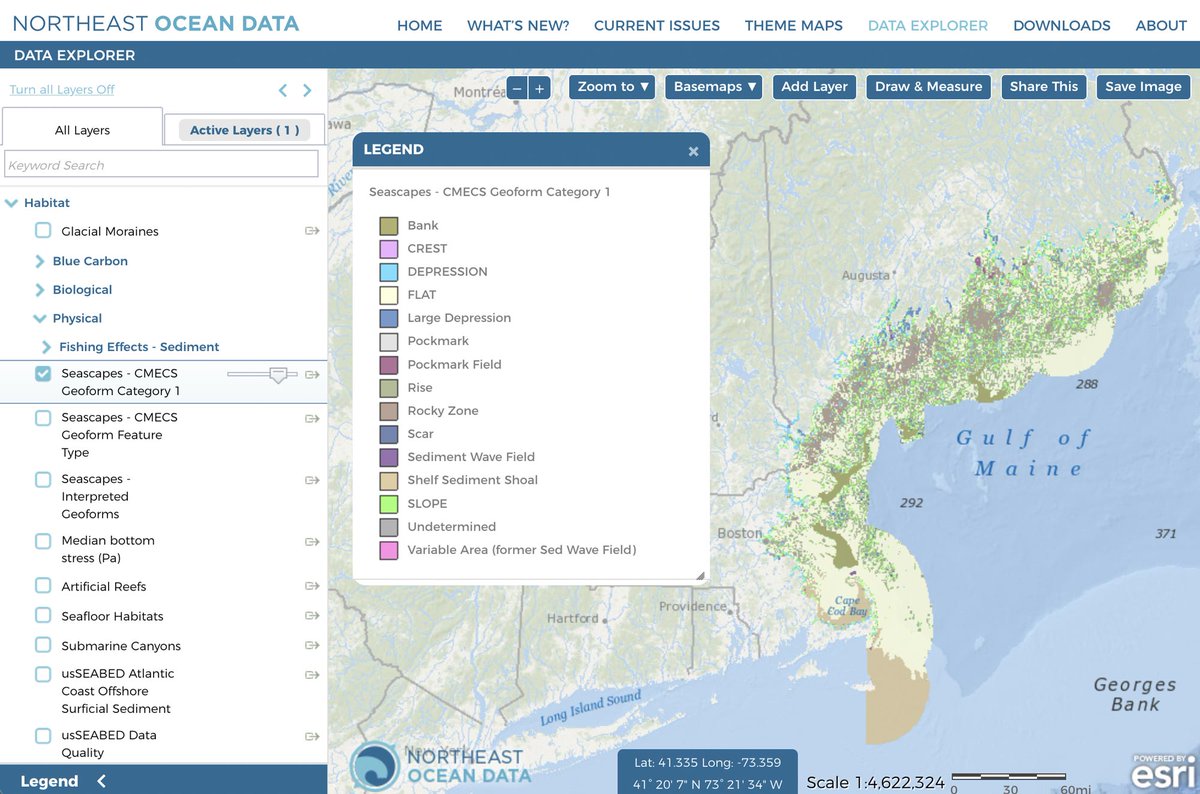Click the SLOPE legend color swatch

click(x=389, y=504)
